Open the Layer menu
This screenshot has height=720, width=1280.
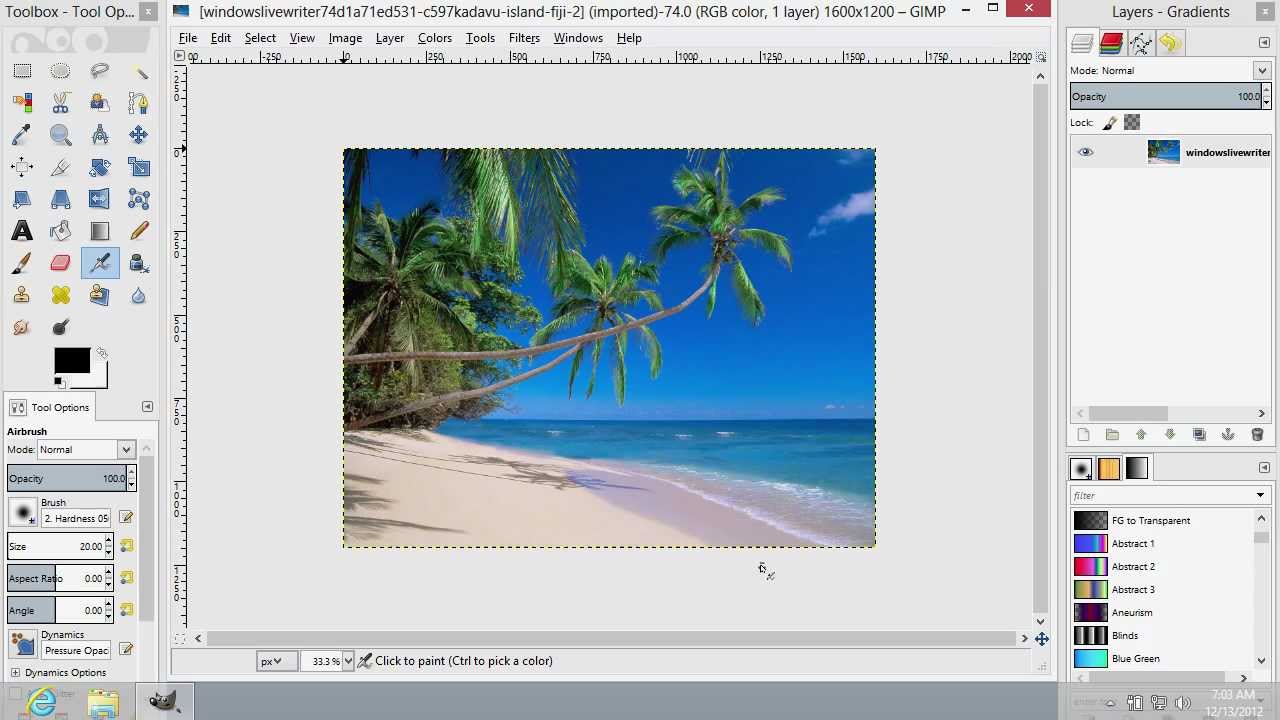(390, 38)
